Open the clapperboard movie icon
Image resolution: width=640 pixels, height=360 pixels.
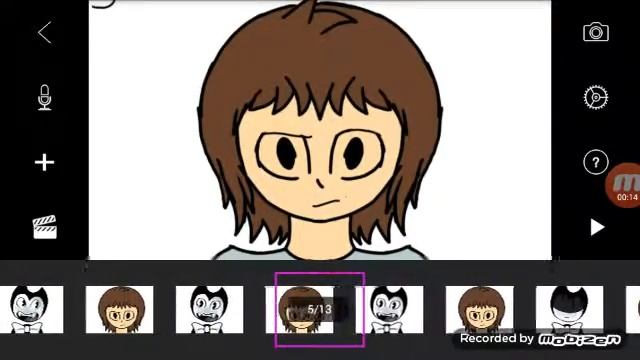[x=44, y=227]
